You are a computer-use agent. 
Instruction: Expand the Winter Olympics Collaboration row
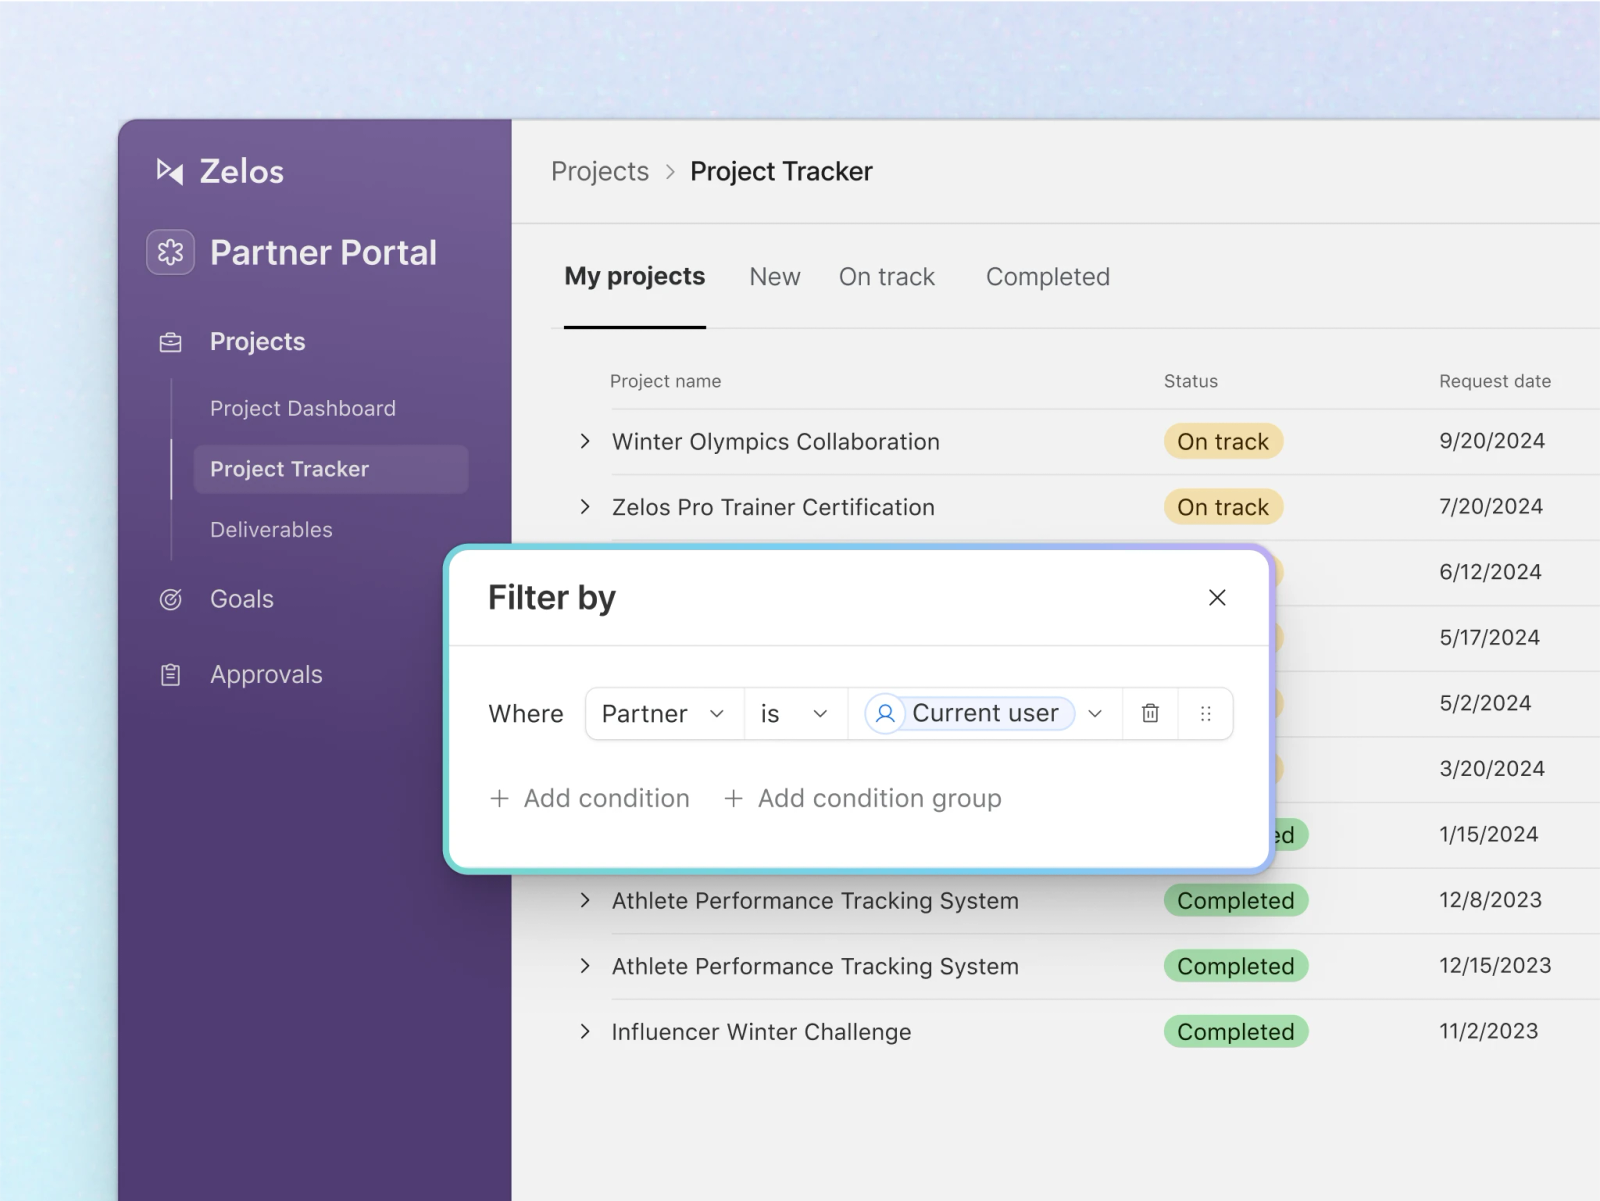(x=585, y=441)
